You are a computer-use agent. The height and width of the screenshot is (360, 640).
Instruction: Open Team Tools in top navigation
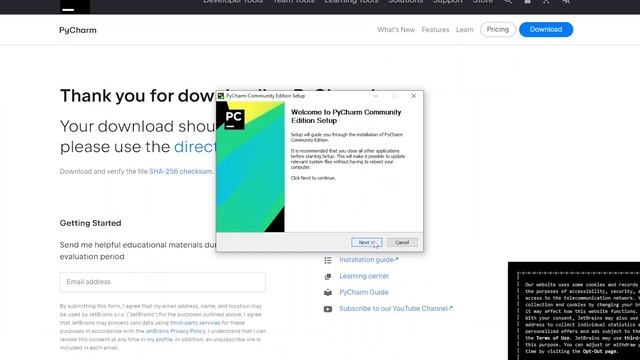click(x=293, y=2)
